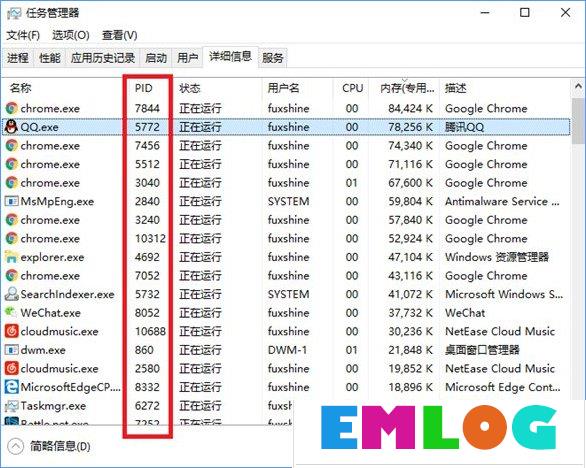Click the SYSTEM user in MsMpEng row

(x=289, y=201)
